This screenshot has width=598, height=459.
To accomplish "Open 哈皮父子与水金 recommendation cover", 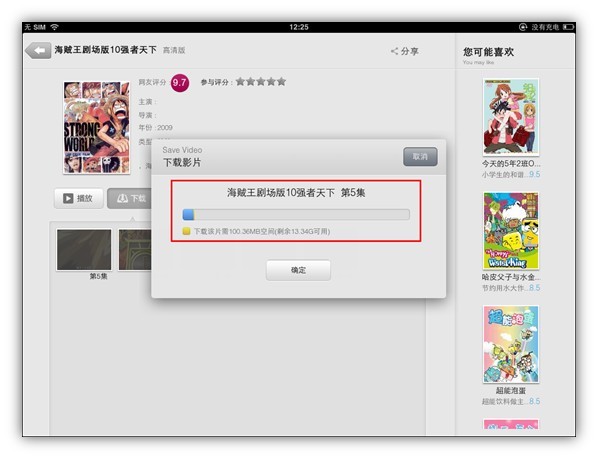I will 511,231.
